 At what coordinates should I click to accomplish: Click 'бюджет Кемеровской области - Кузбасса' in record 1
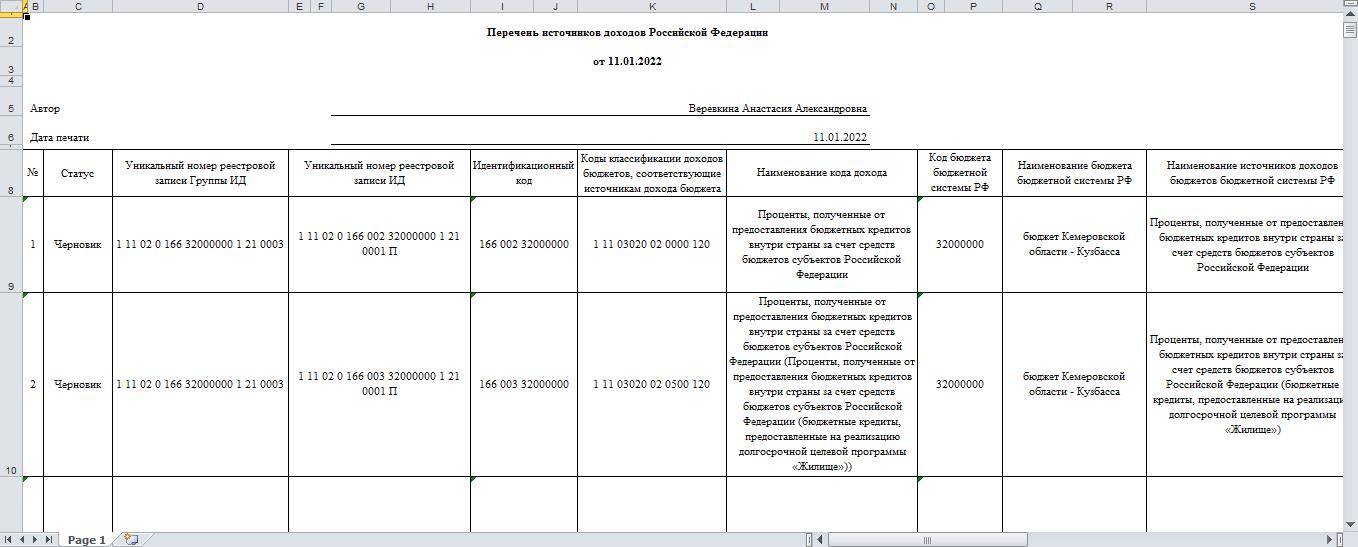point(1075,244)
